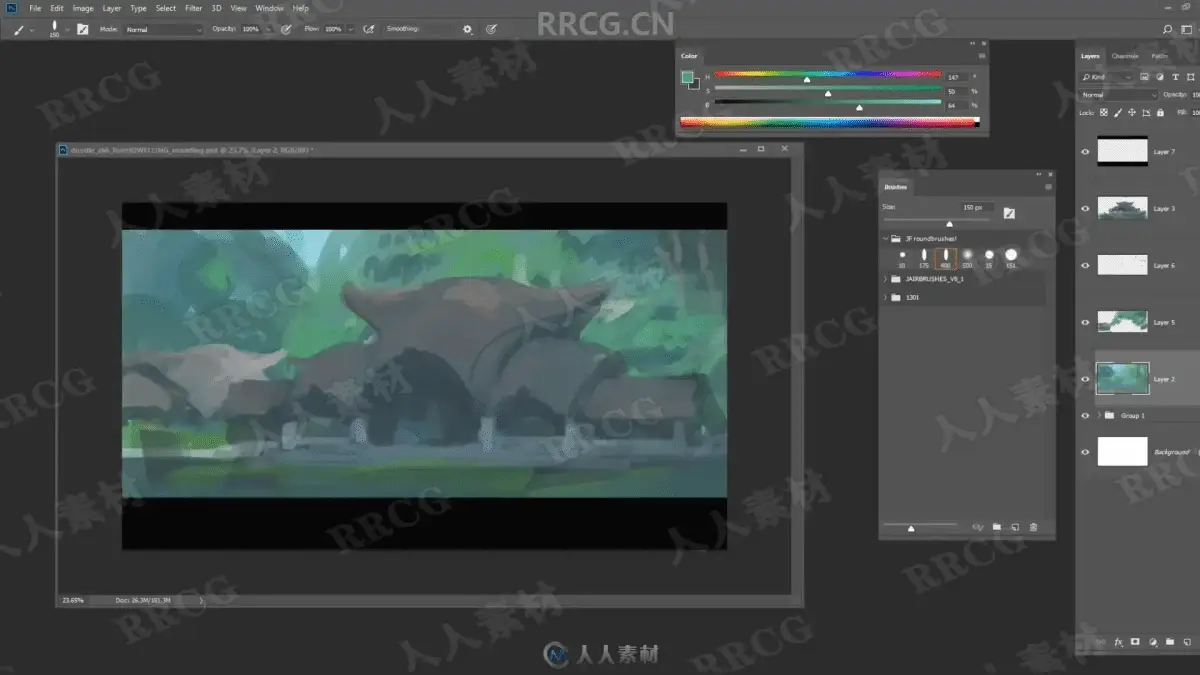Click the Opacity 100% field in options bar
This screenshot has width=1200, height=675.
tap(250, 29)
